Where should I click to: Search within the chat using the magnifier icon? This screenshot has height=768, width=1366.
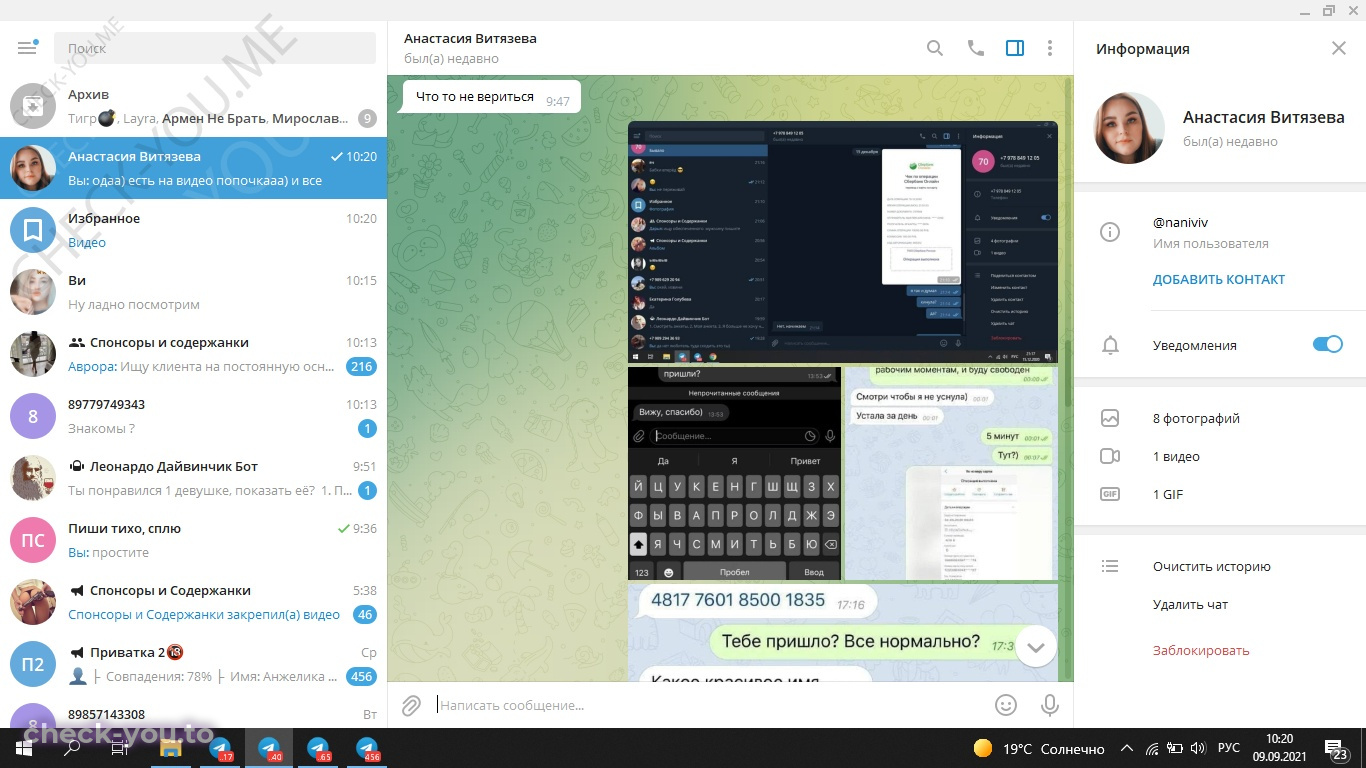935,48
